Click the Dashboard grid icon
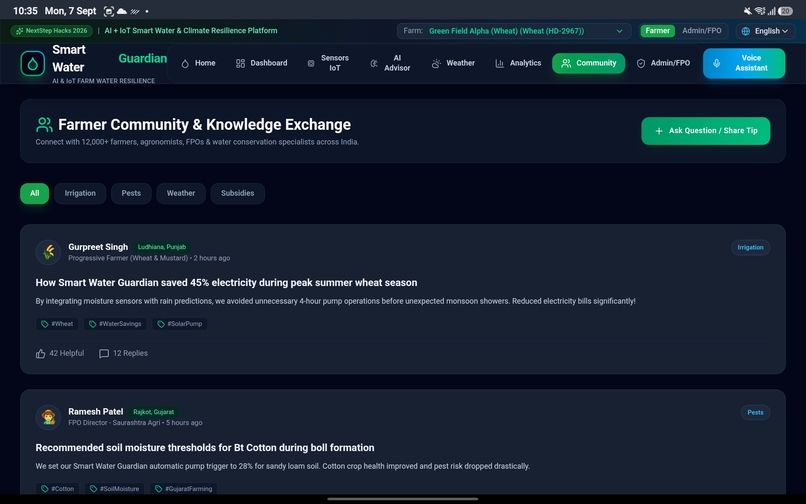Image resolution: width=806 pixels, height=504 pixels. 240,63
